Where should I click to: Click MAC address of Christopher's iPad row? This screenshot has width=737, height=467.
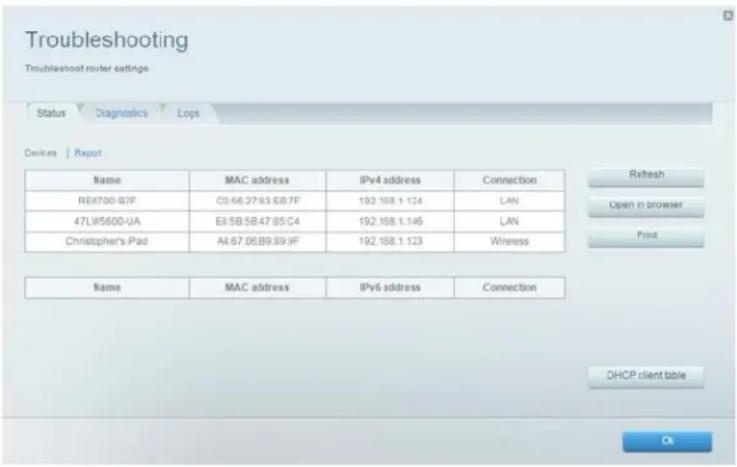[258, 241]
